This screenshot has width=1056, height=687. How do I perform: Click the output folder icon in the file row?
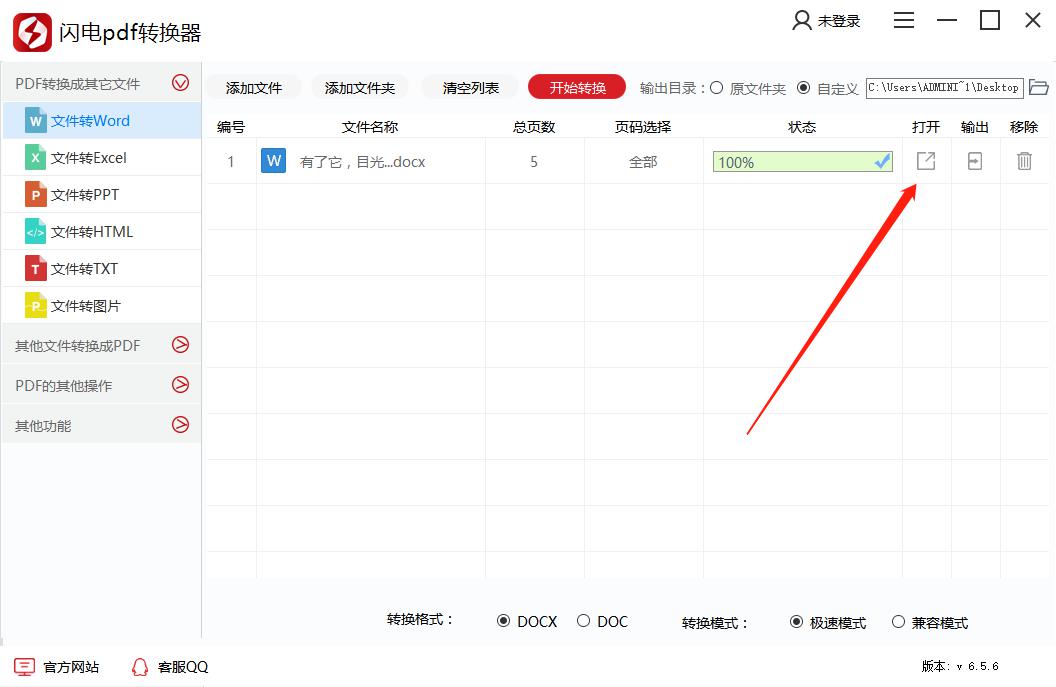pos(975,161)
